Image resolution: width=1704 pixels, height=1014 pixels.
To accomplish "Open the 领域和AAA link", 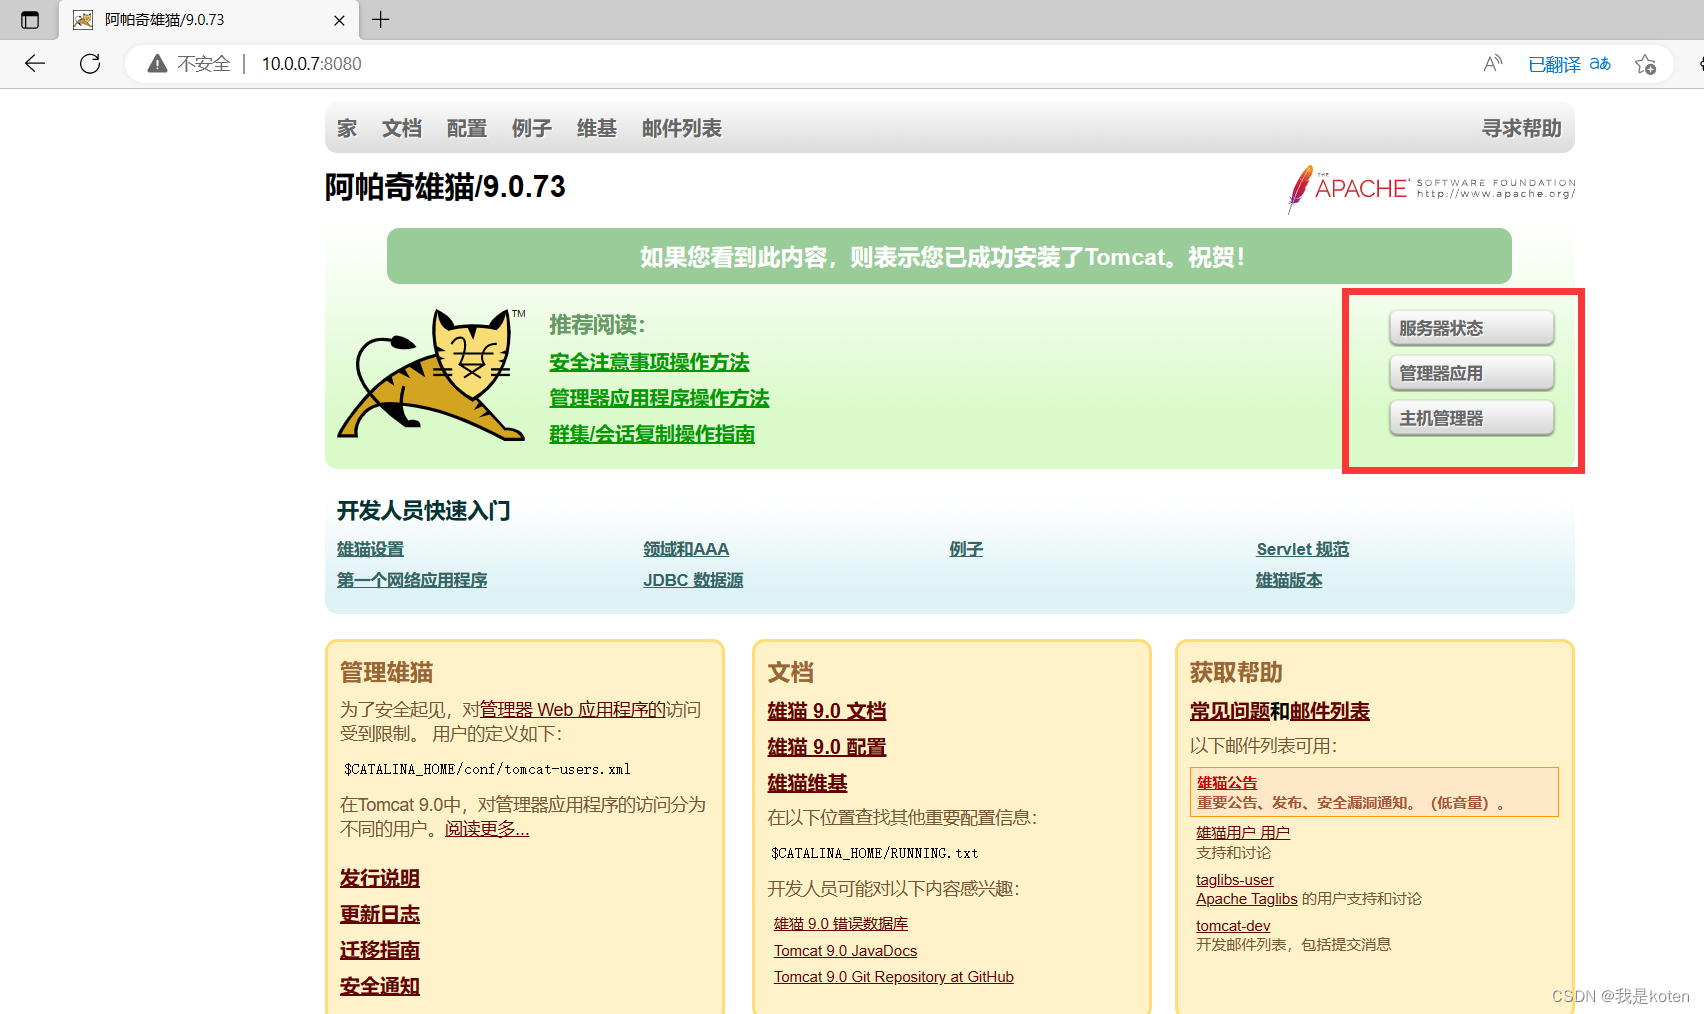I will 686,549.
